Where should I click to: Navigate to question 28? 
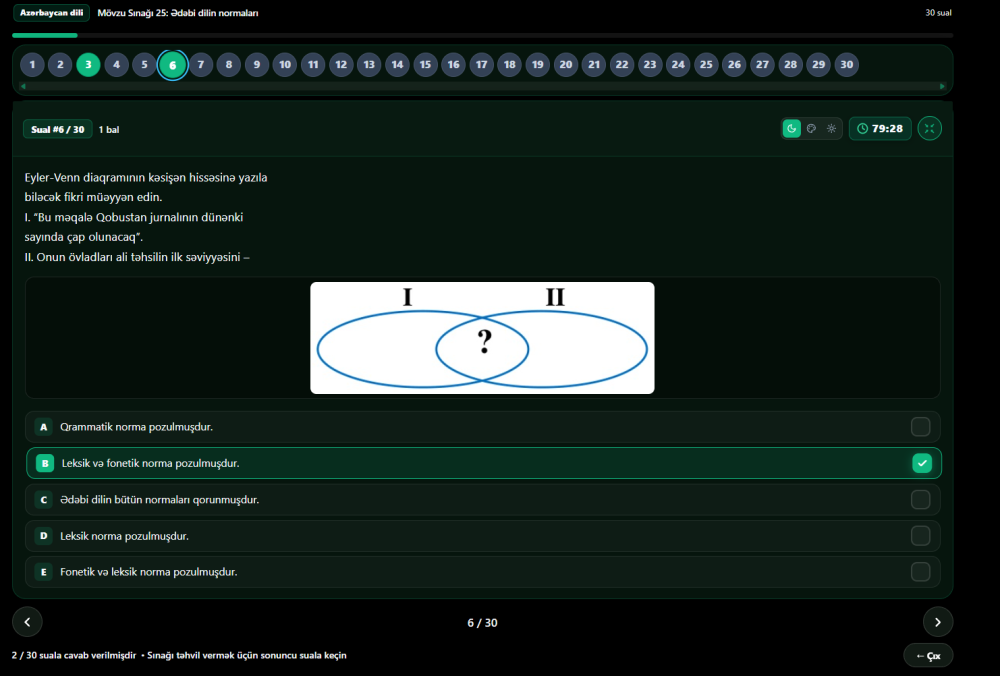pos(790,64)
